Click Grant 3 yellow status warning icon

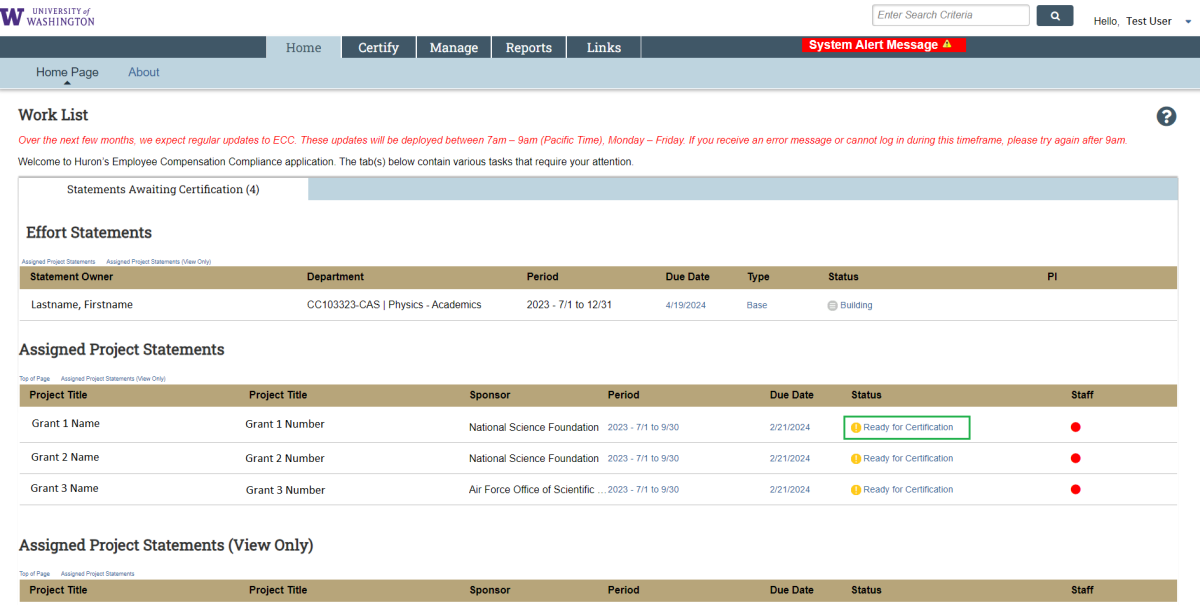(856, 490)
